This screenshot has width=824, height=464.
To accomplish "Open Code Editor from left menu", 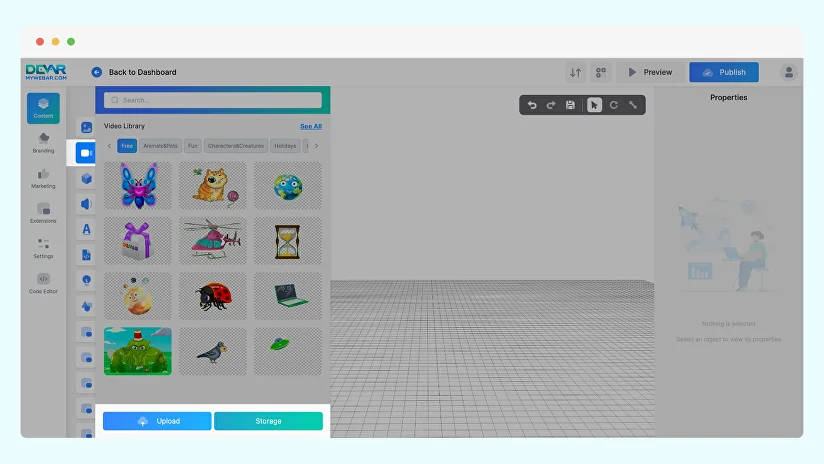I will point(43,283).
